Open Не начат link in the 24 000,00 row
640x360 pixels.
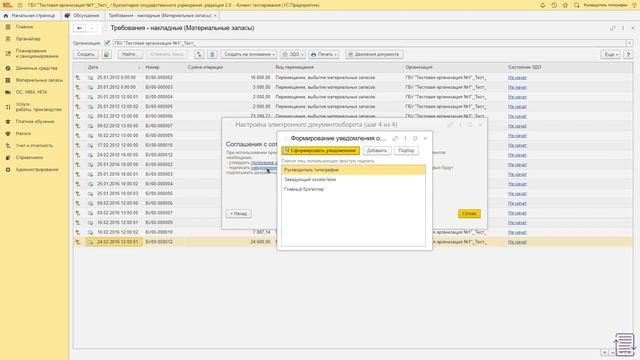[x=518, y=242]
